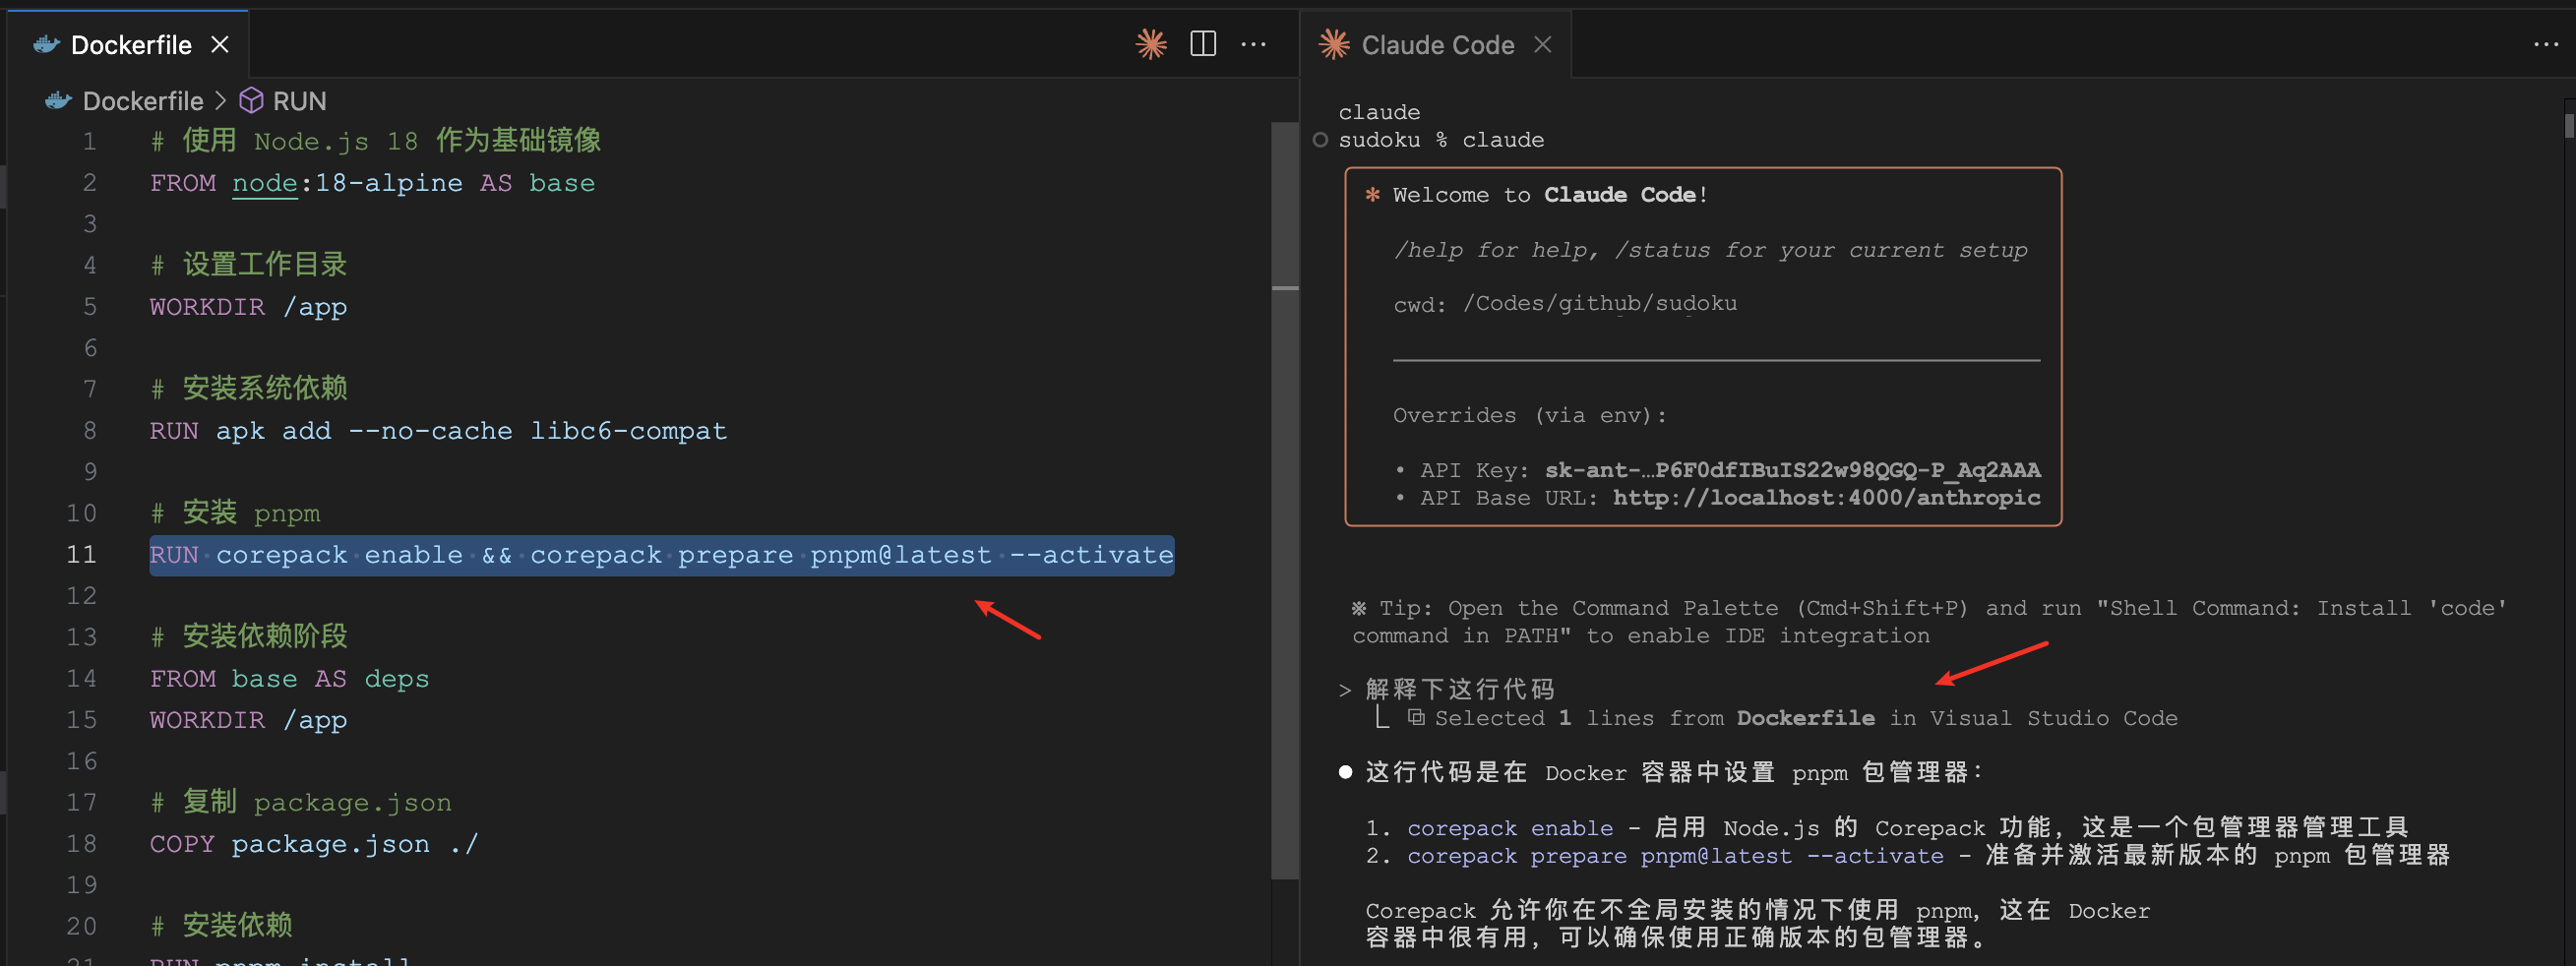Click the comment '# 设置工作目录'
Image resolution: width=2576 pixels, height=966 pixels.
[x=248, y=265]
